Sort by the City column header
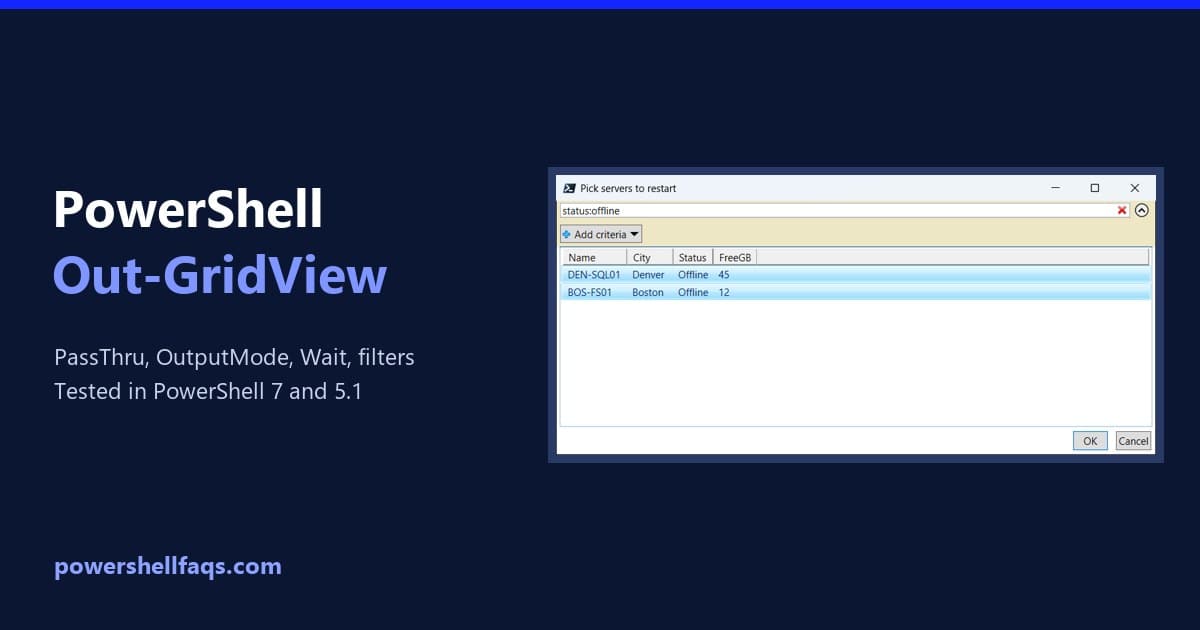The height and width of the screenshot is (630, 1200). (650, 257)
